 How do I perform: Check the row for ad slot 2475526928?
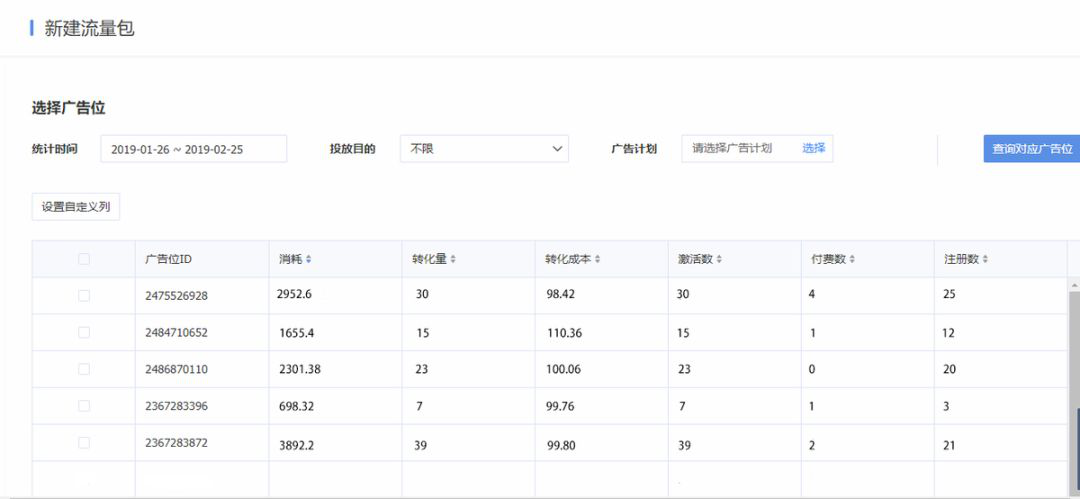coord(84,296)
